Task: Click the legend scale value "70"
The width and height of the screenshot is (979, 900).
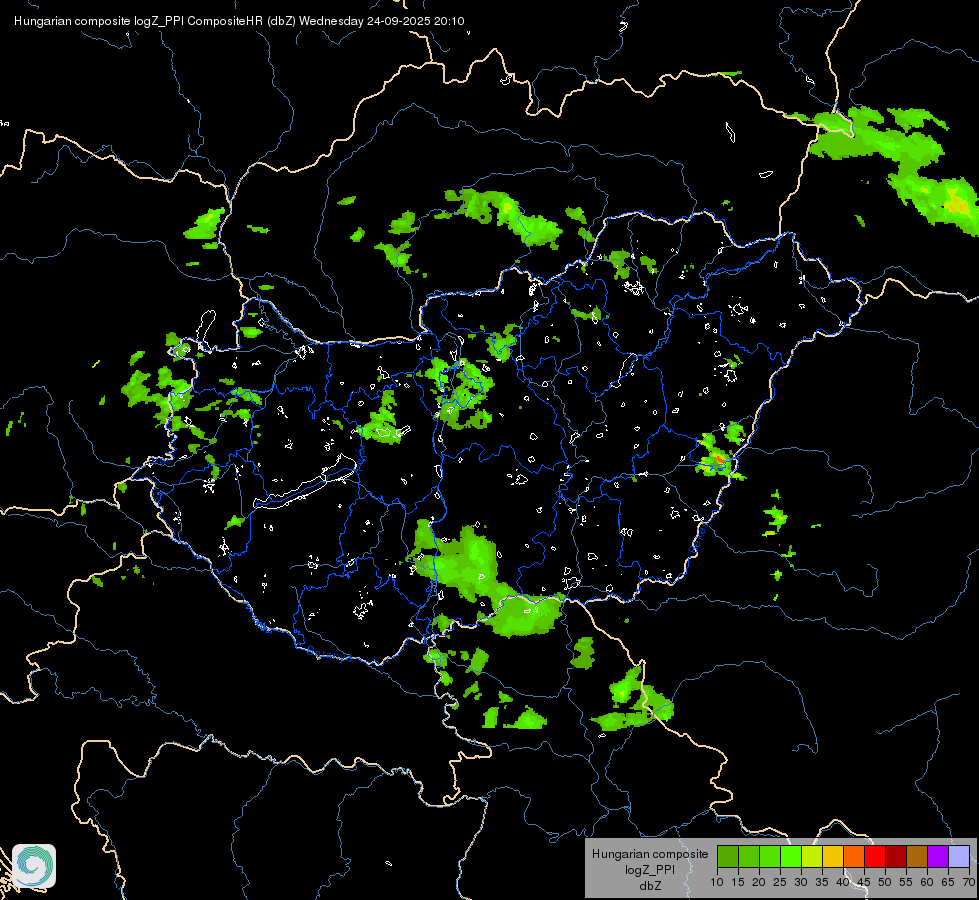Action: pyautogui.click(x=968, y=883)
